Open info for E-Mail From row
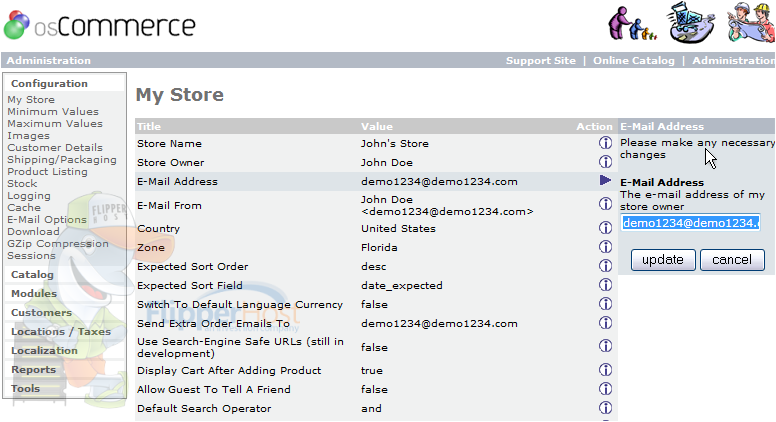This screenshot has height=422, width=776. [x=605, y=204]
